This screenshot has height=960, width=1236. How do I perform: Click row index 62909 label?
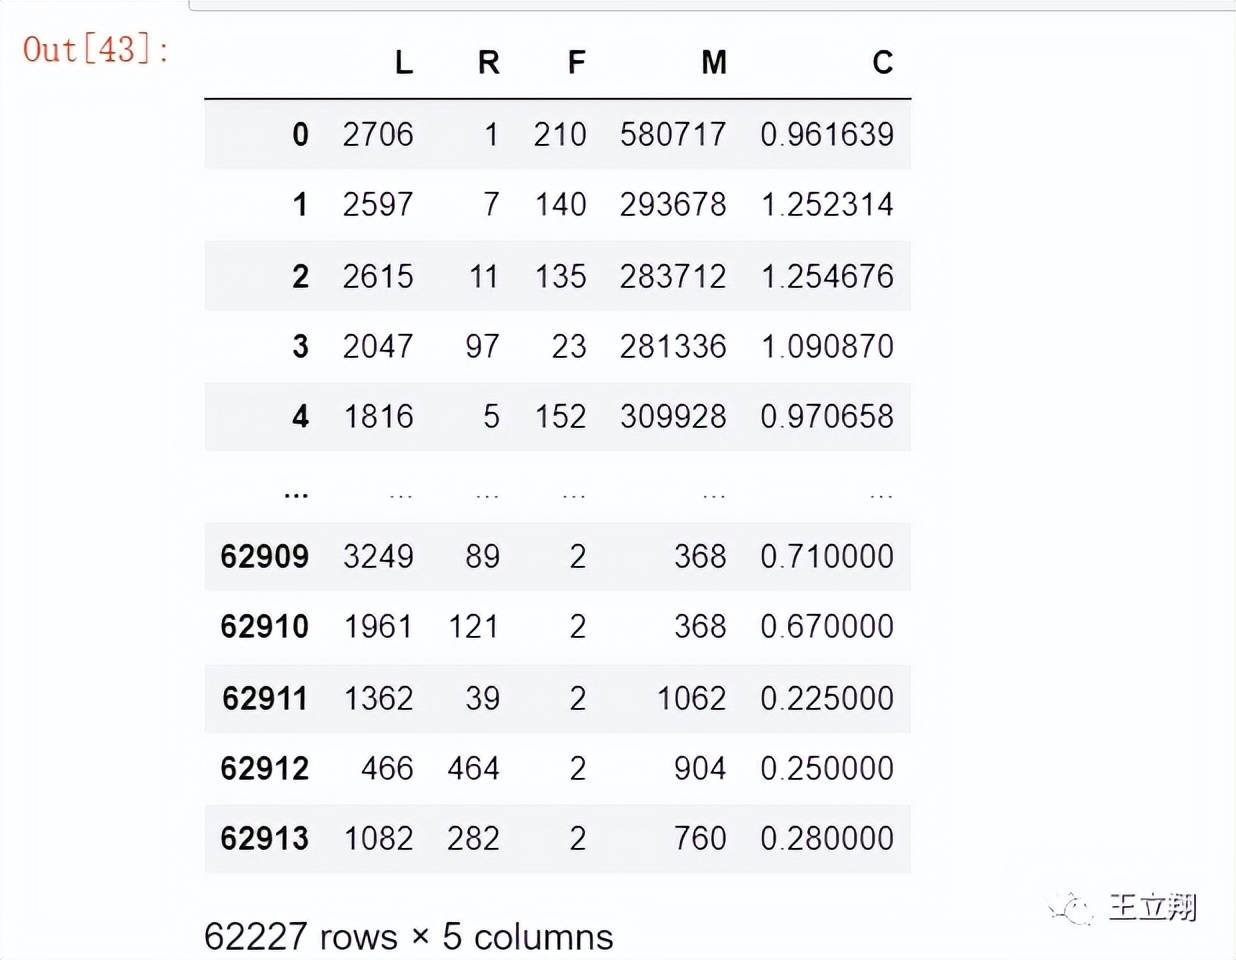point(265,556)
